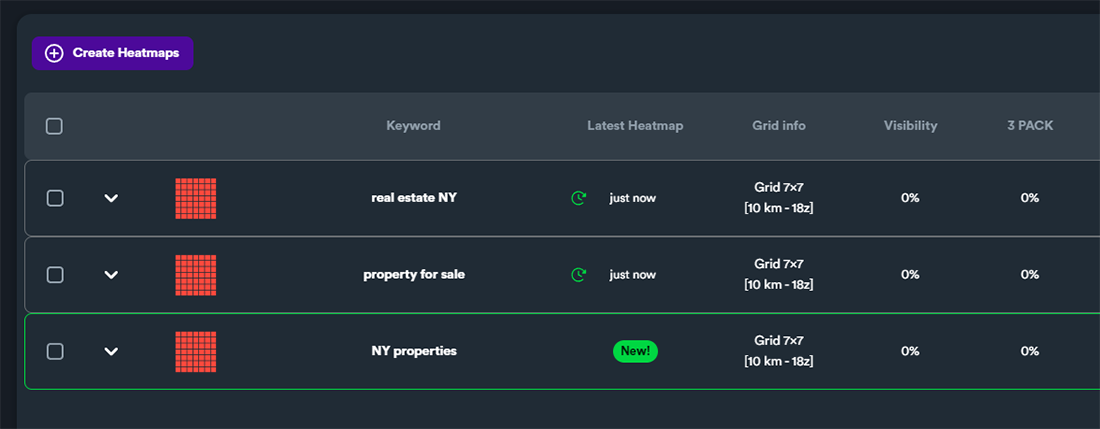The image size is (1100, 429).
Task: Click the keyword text NY properties
Action: tap(414, 351)
